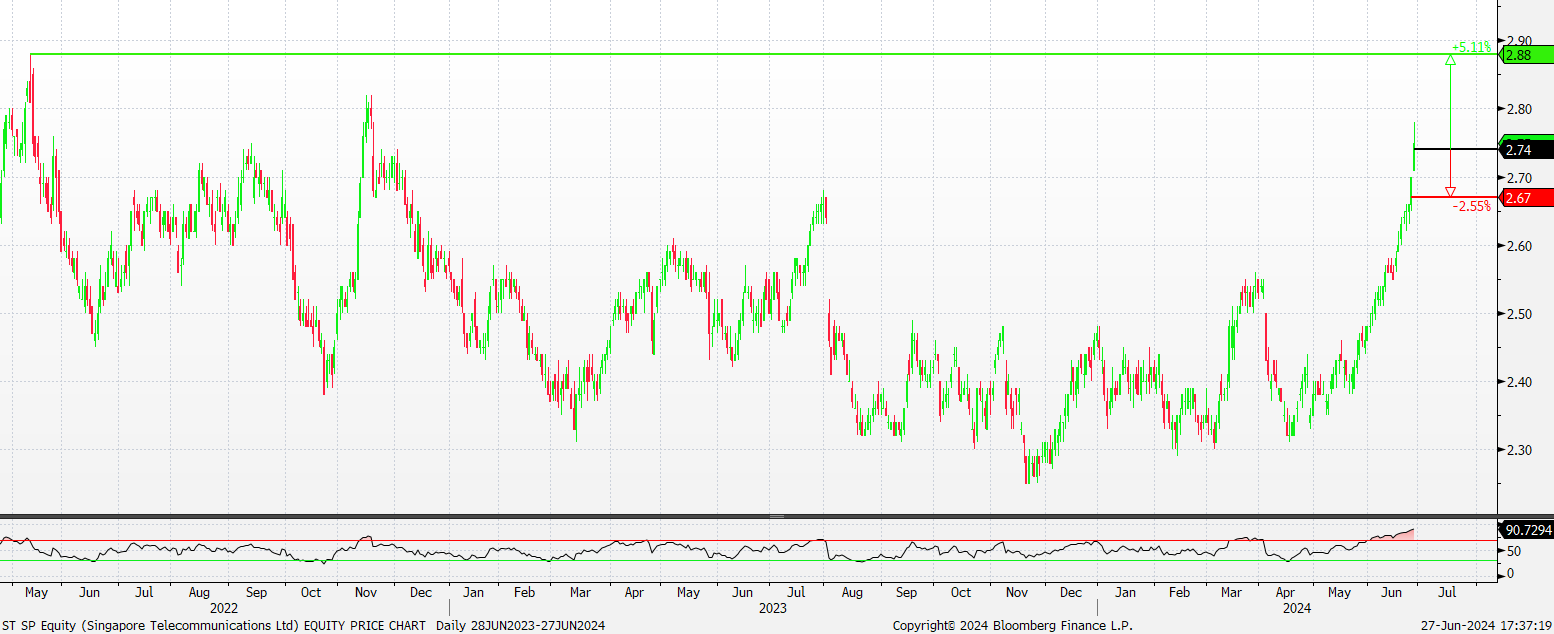Click the -2.55% downside annotation label
The width and height of the screenshot is (1554, 634).
pyautogui.click(x=1471, y=206)
